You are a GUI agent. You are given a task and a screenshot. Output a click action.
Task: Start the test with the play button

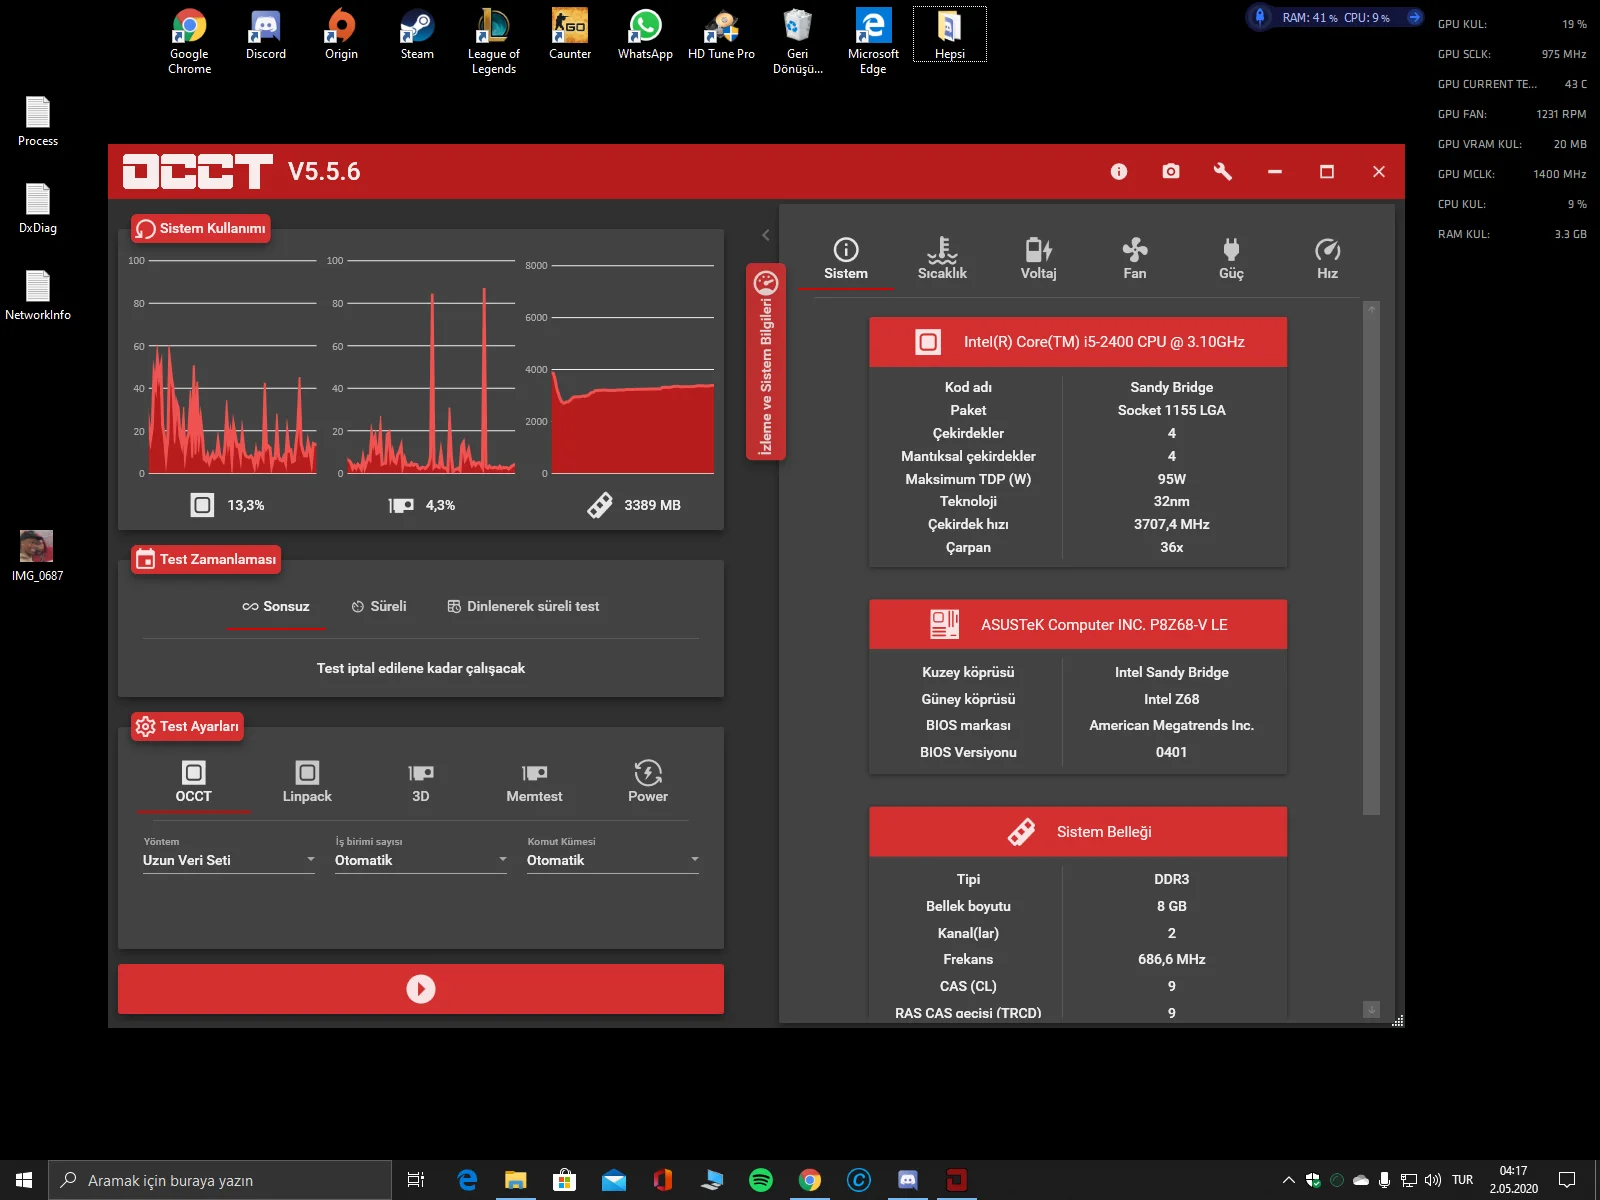pos(421,989)
